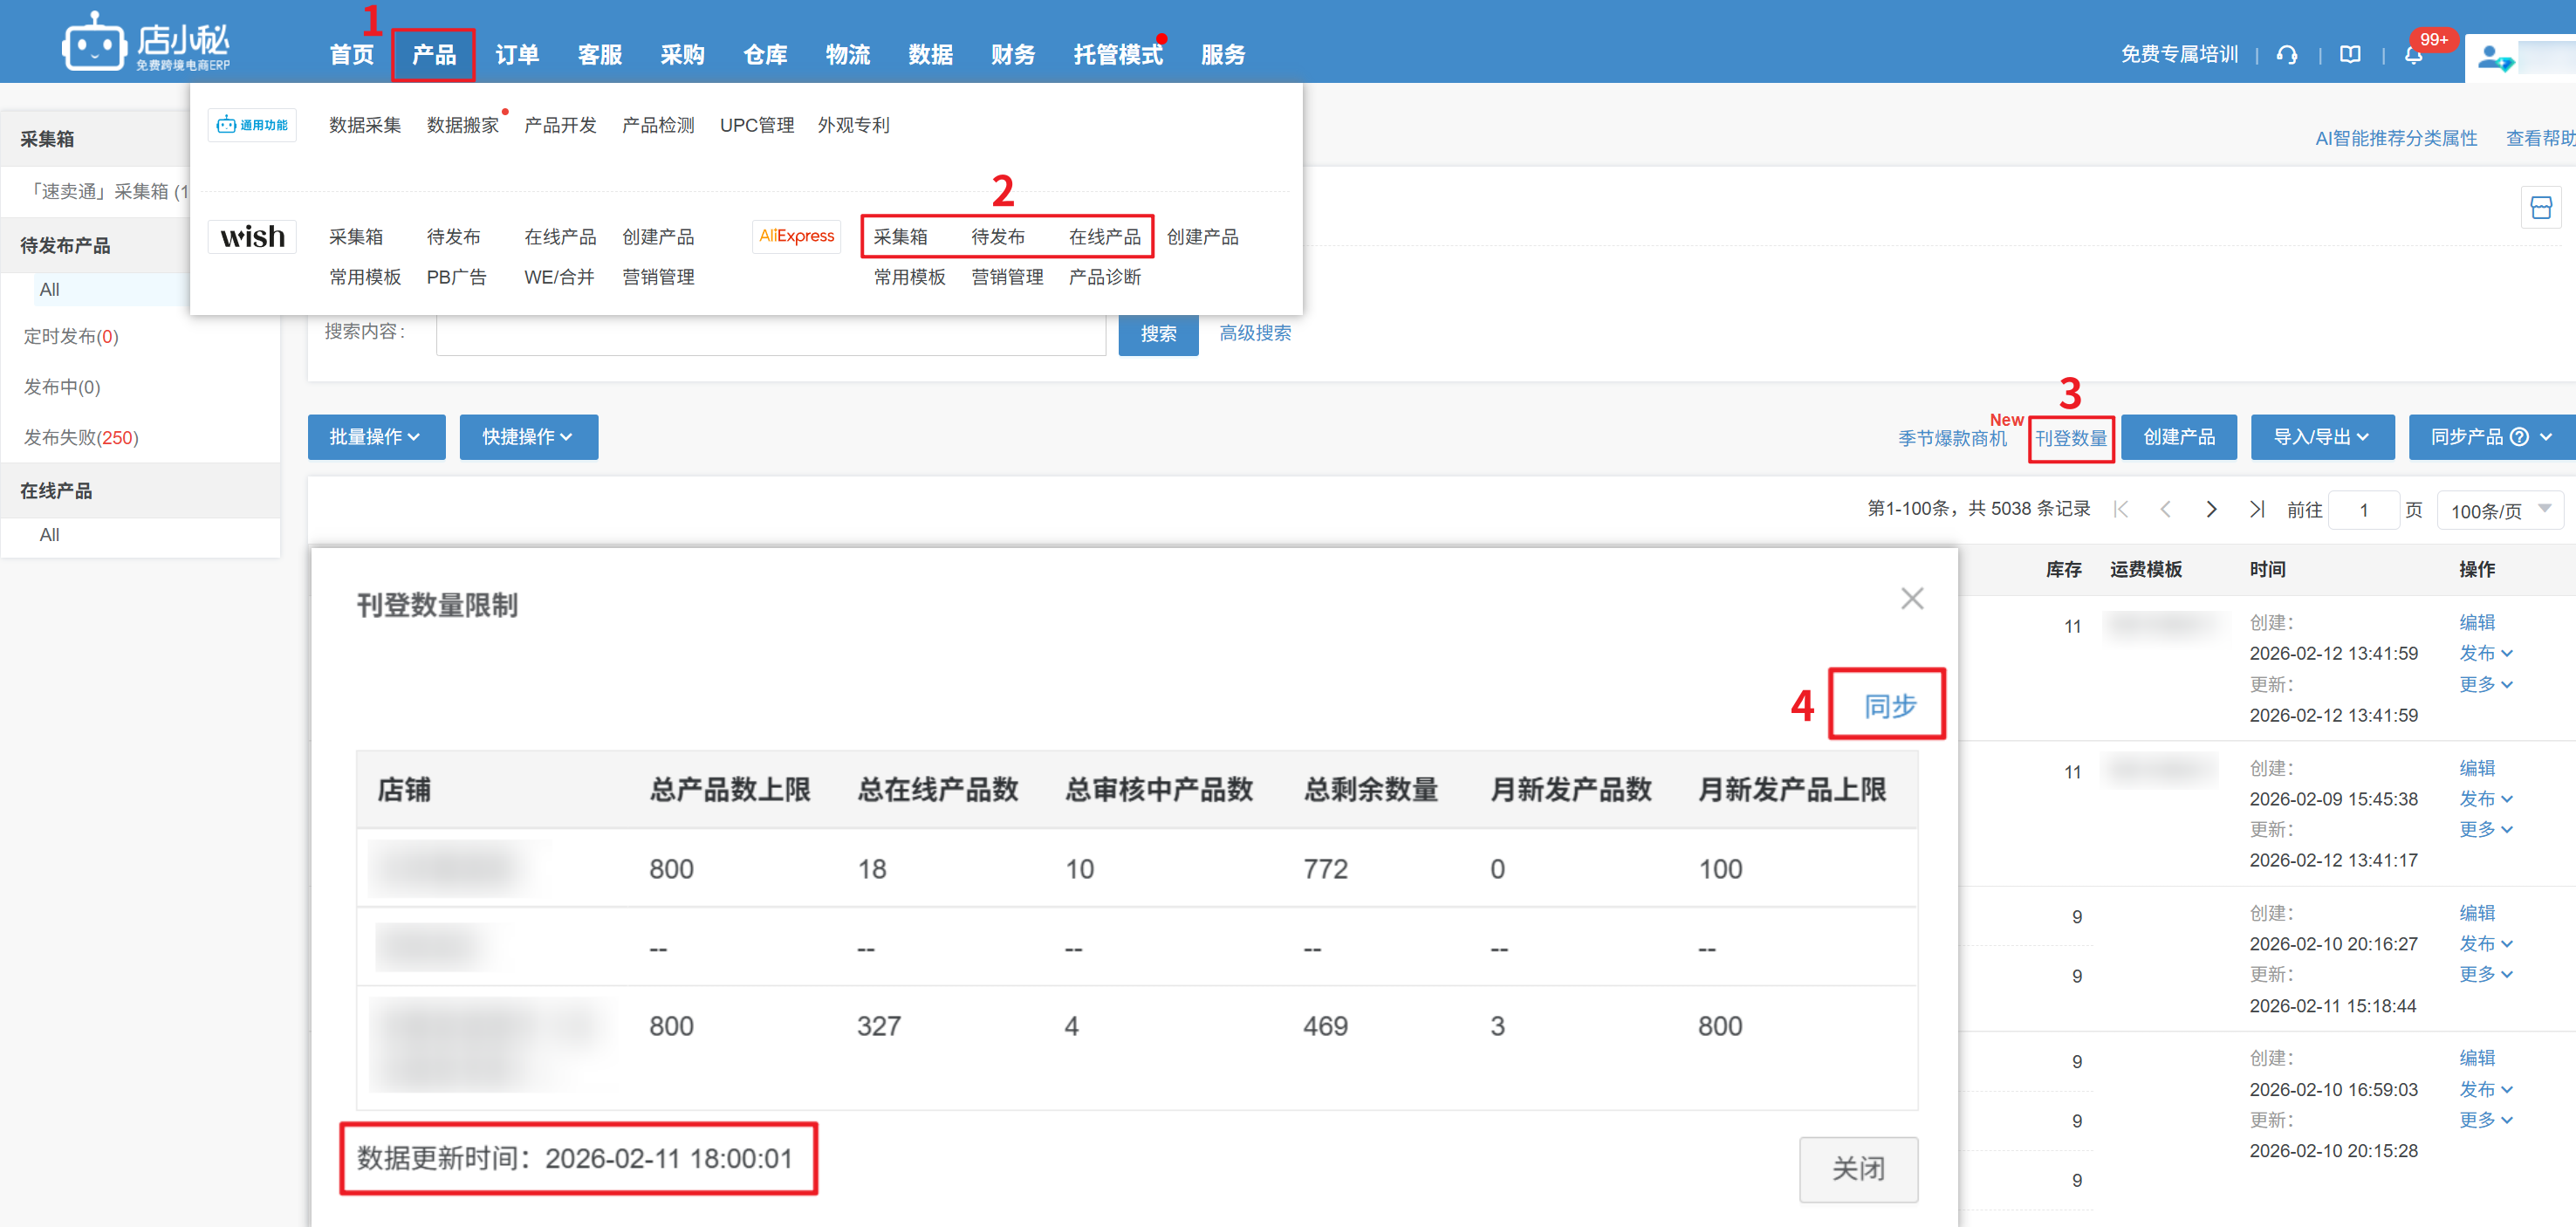Select 发布失败(250) in left sidebar
Image resolution: width=2576 pixels, height=1227 pixels.
point(81,438)
